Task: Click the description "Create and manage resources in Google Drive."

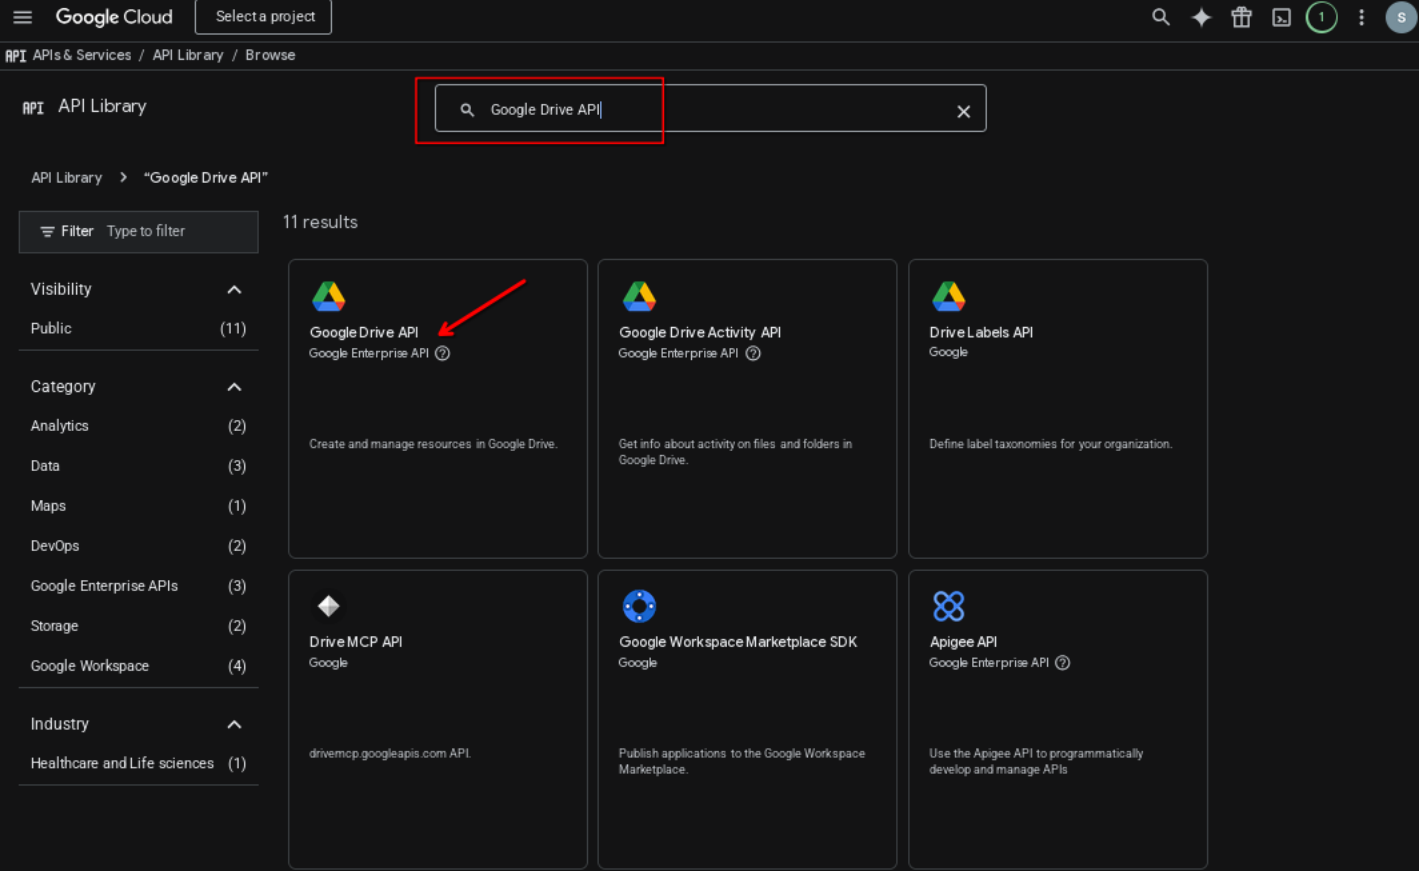Action: 433,444
